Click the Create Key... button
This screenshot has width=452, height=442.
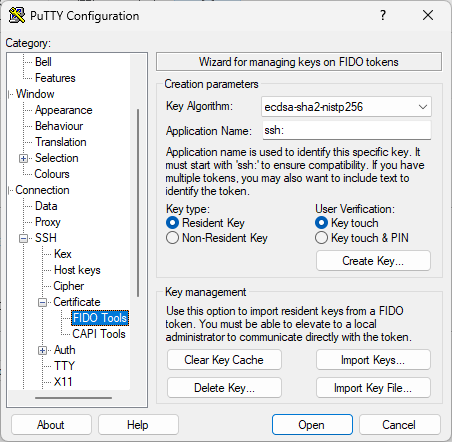pos(373,261)
